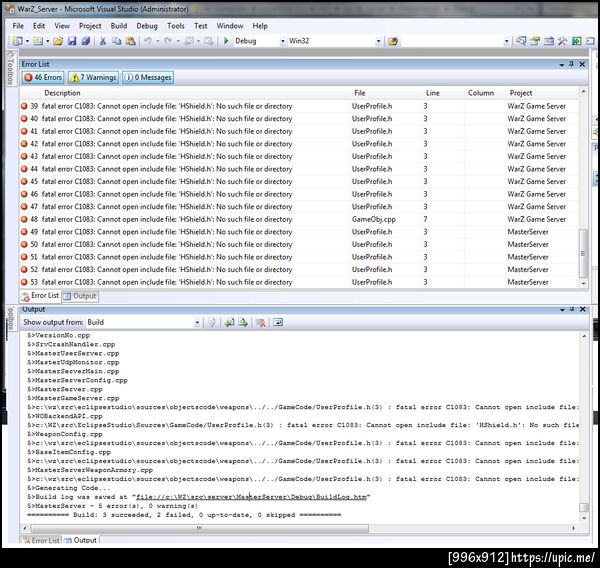Open Object Browser from toolbar icon
The image size is (600, 568).
point(549,41)
